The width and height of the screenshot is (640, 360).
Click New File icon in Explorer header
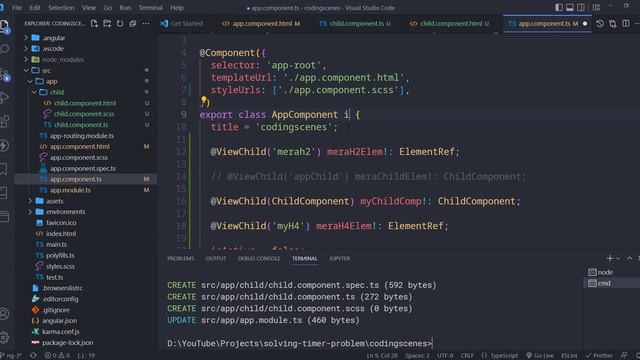[94, 24]
